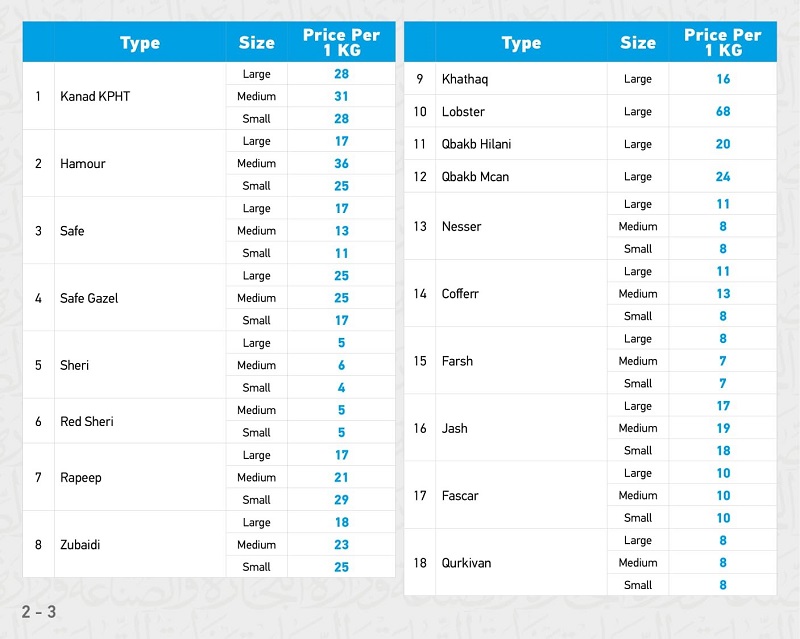Select the Cofferr row name
Screen dimensions: 800x639
[x=460, y=294]
